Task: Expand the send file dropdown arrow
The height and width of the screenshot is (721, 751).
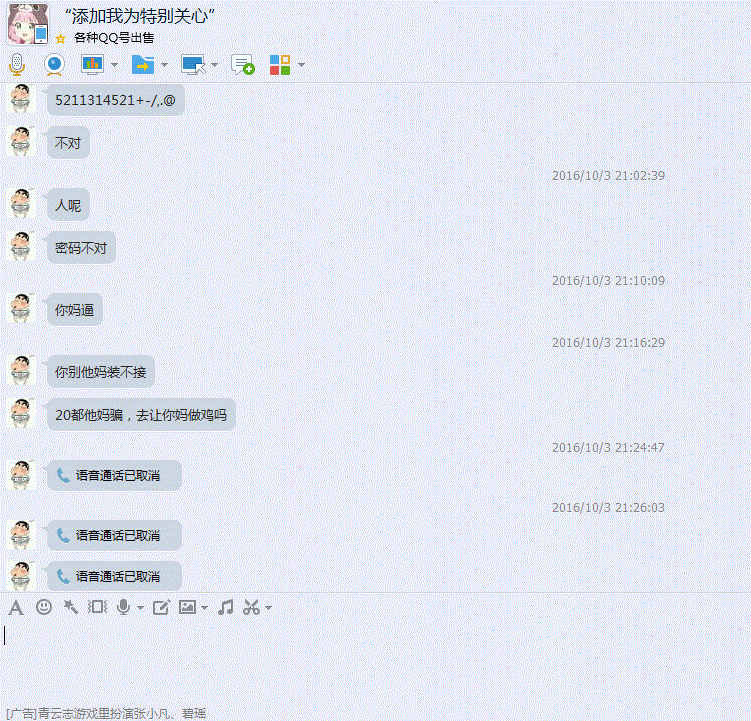Action: tap(164, 65)
